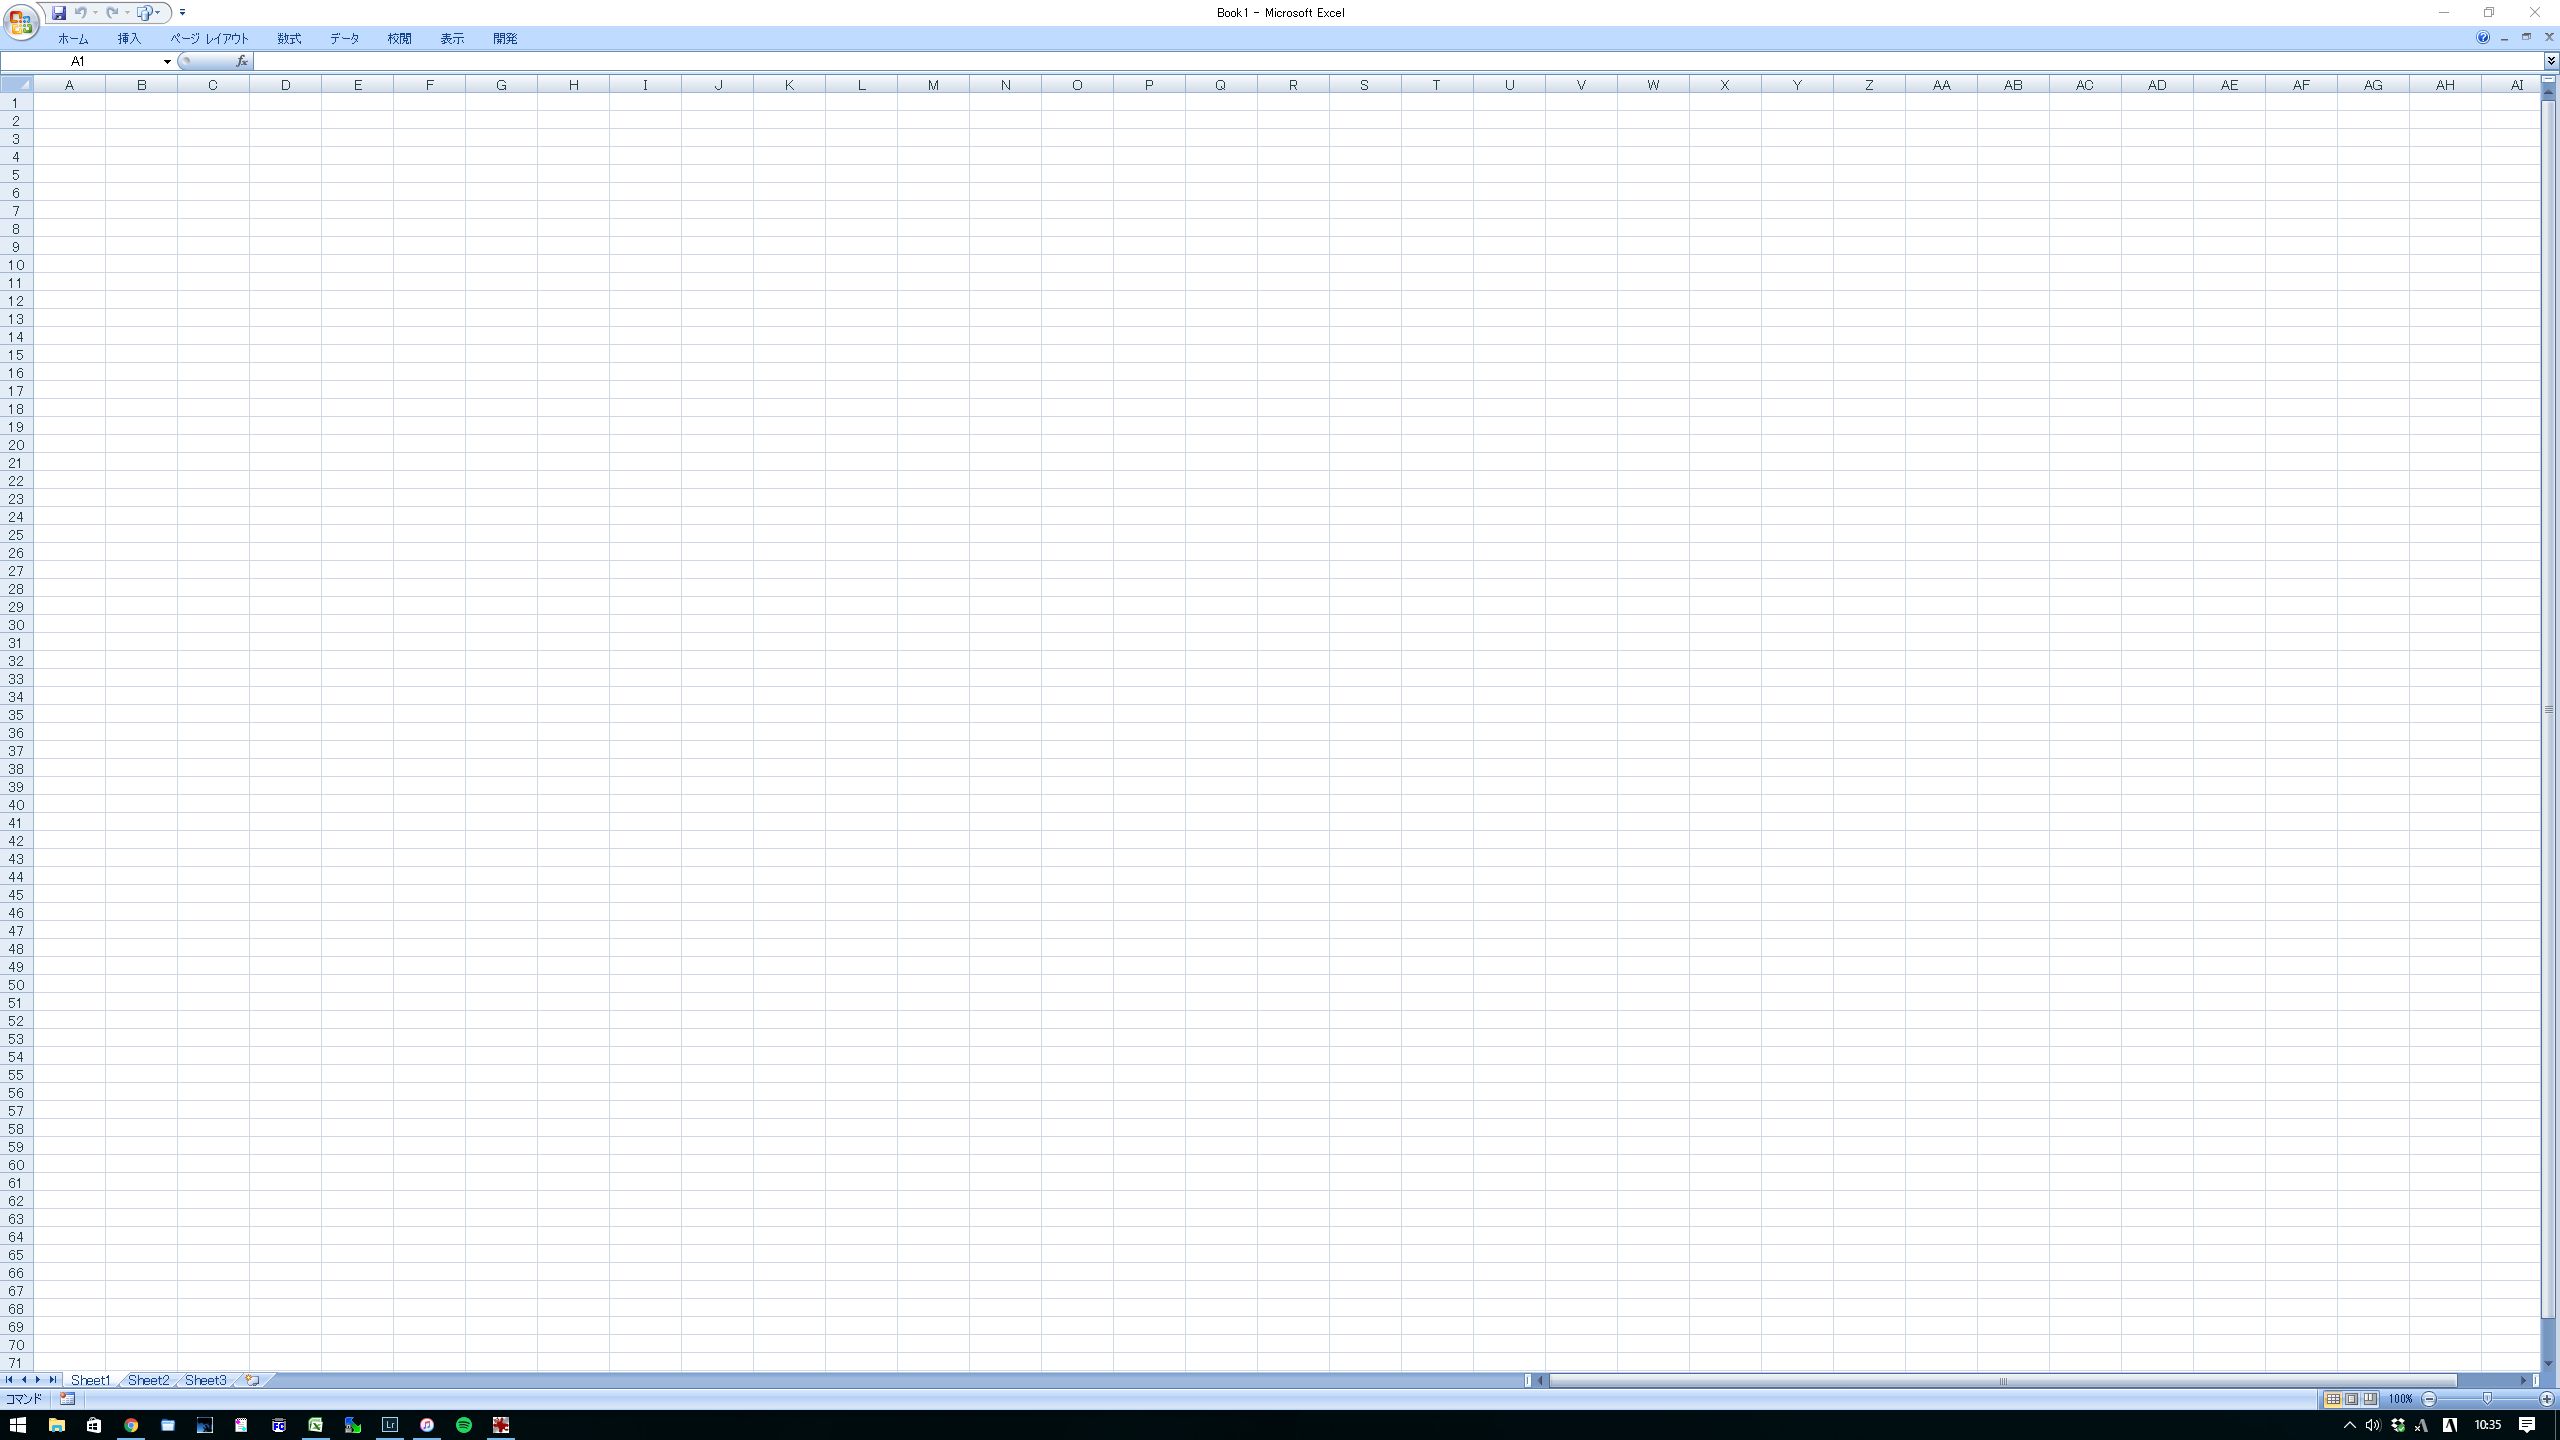Screen dimensions: 2560x1440
Task: Click the Insert Worksheet tab icon
Action: click(x=253, y=1380)
